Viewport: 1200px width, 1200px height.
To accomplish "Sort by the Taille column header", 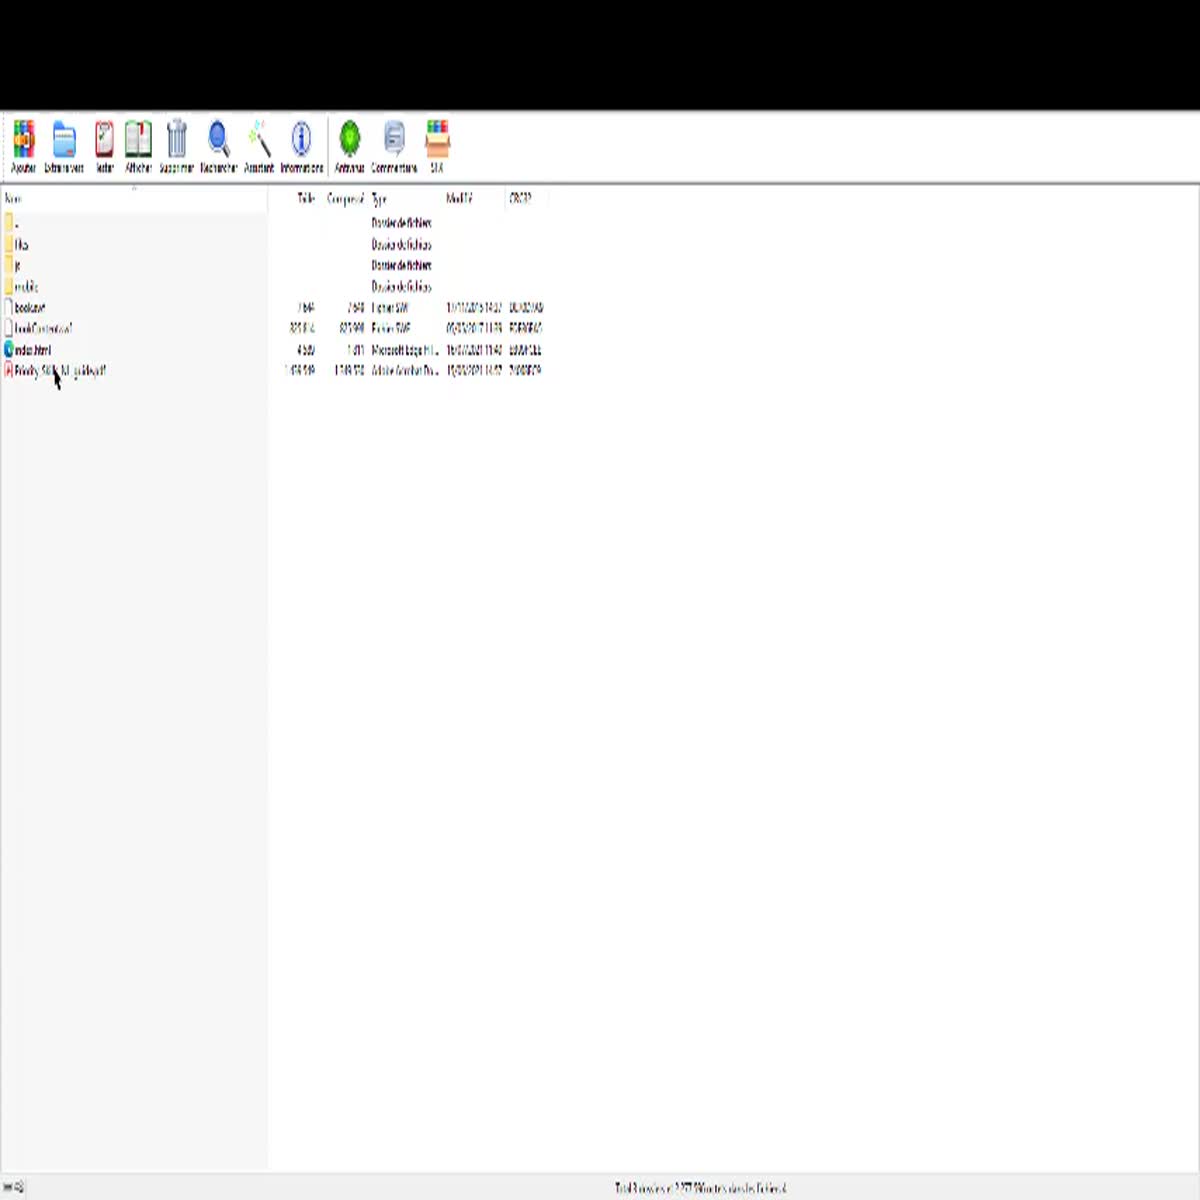I will (306, 199).
